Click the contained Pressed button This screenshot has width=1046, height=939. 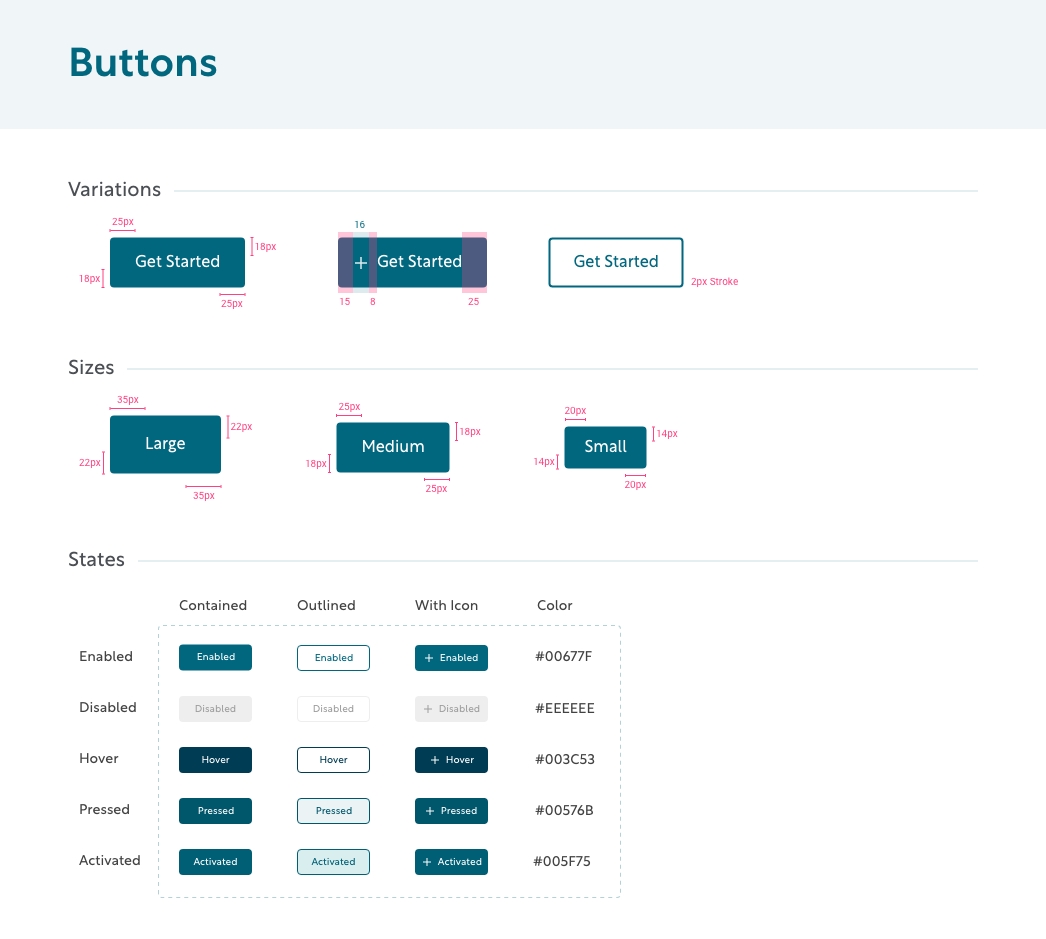point(215,810)
